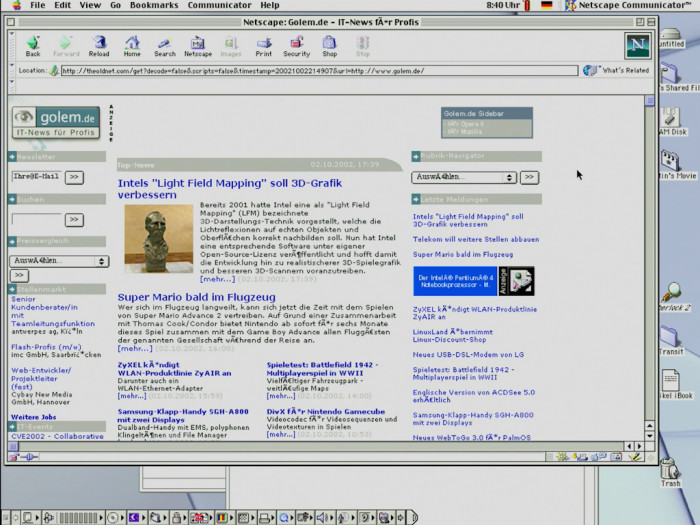Open Spieletest Battlefield 1942 article in main column
Image resolution: width=700 pixels, height=525 pixels.
[x=322, y=369]
